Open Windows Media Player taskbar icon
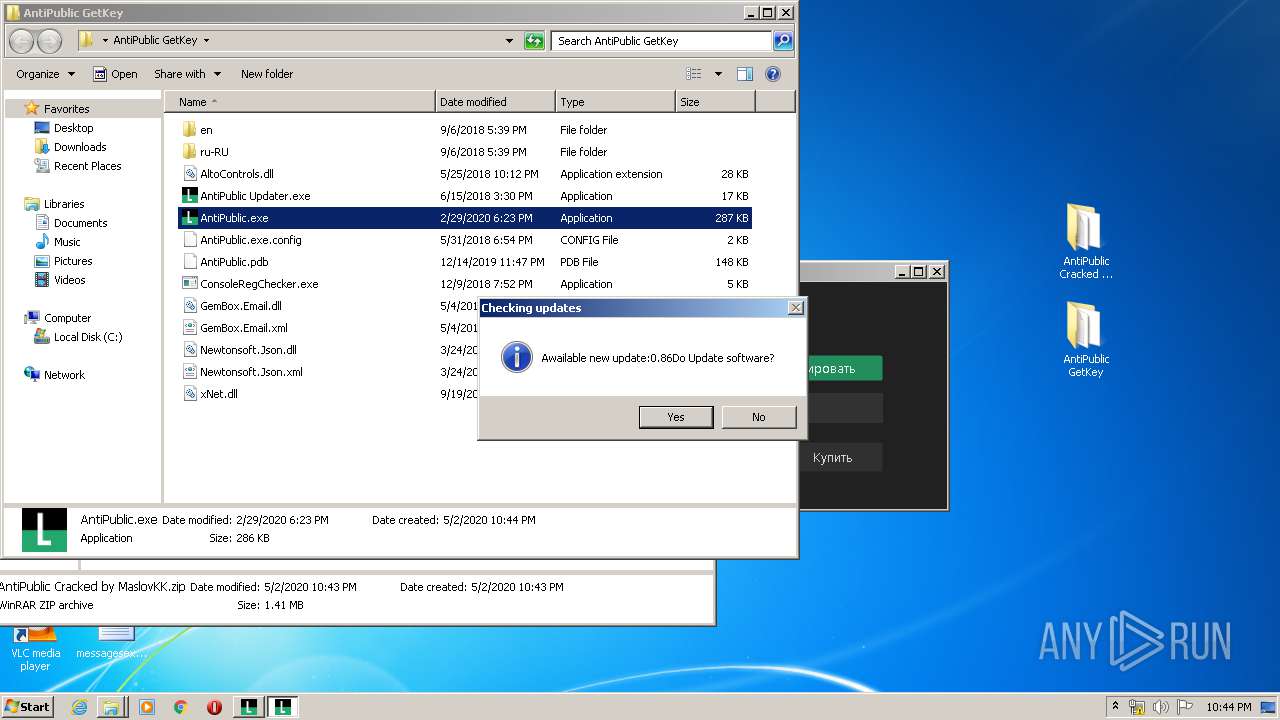This screenshot has height=720, width=1280. click(147, 707)
